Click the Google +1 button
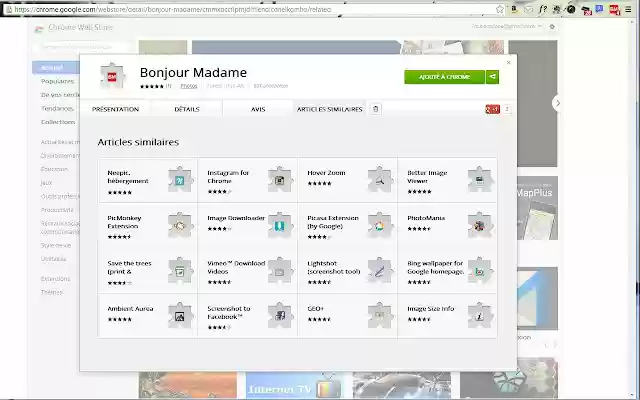Image resolution: width=640 pixels, height=400 pixels. [492, 109]
